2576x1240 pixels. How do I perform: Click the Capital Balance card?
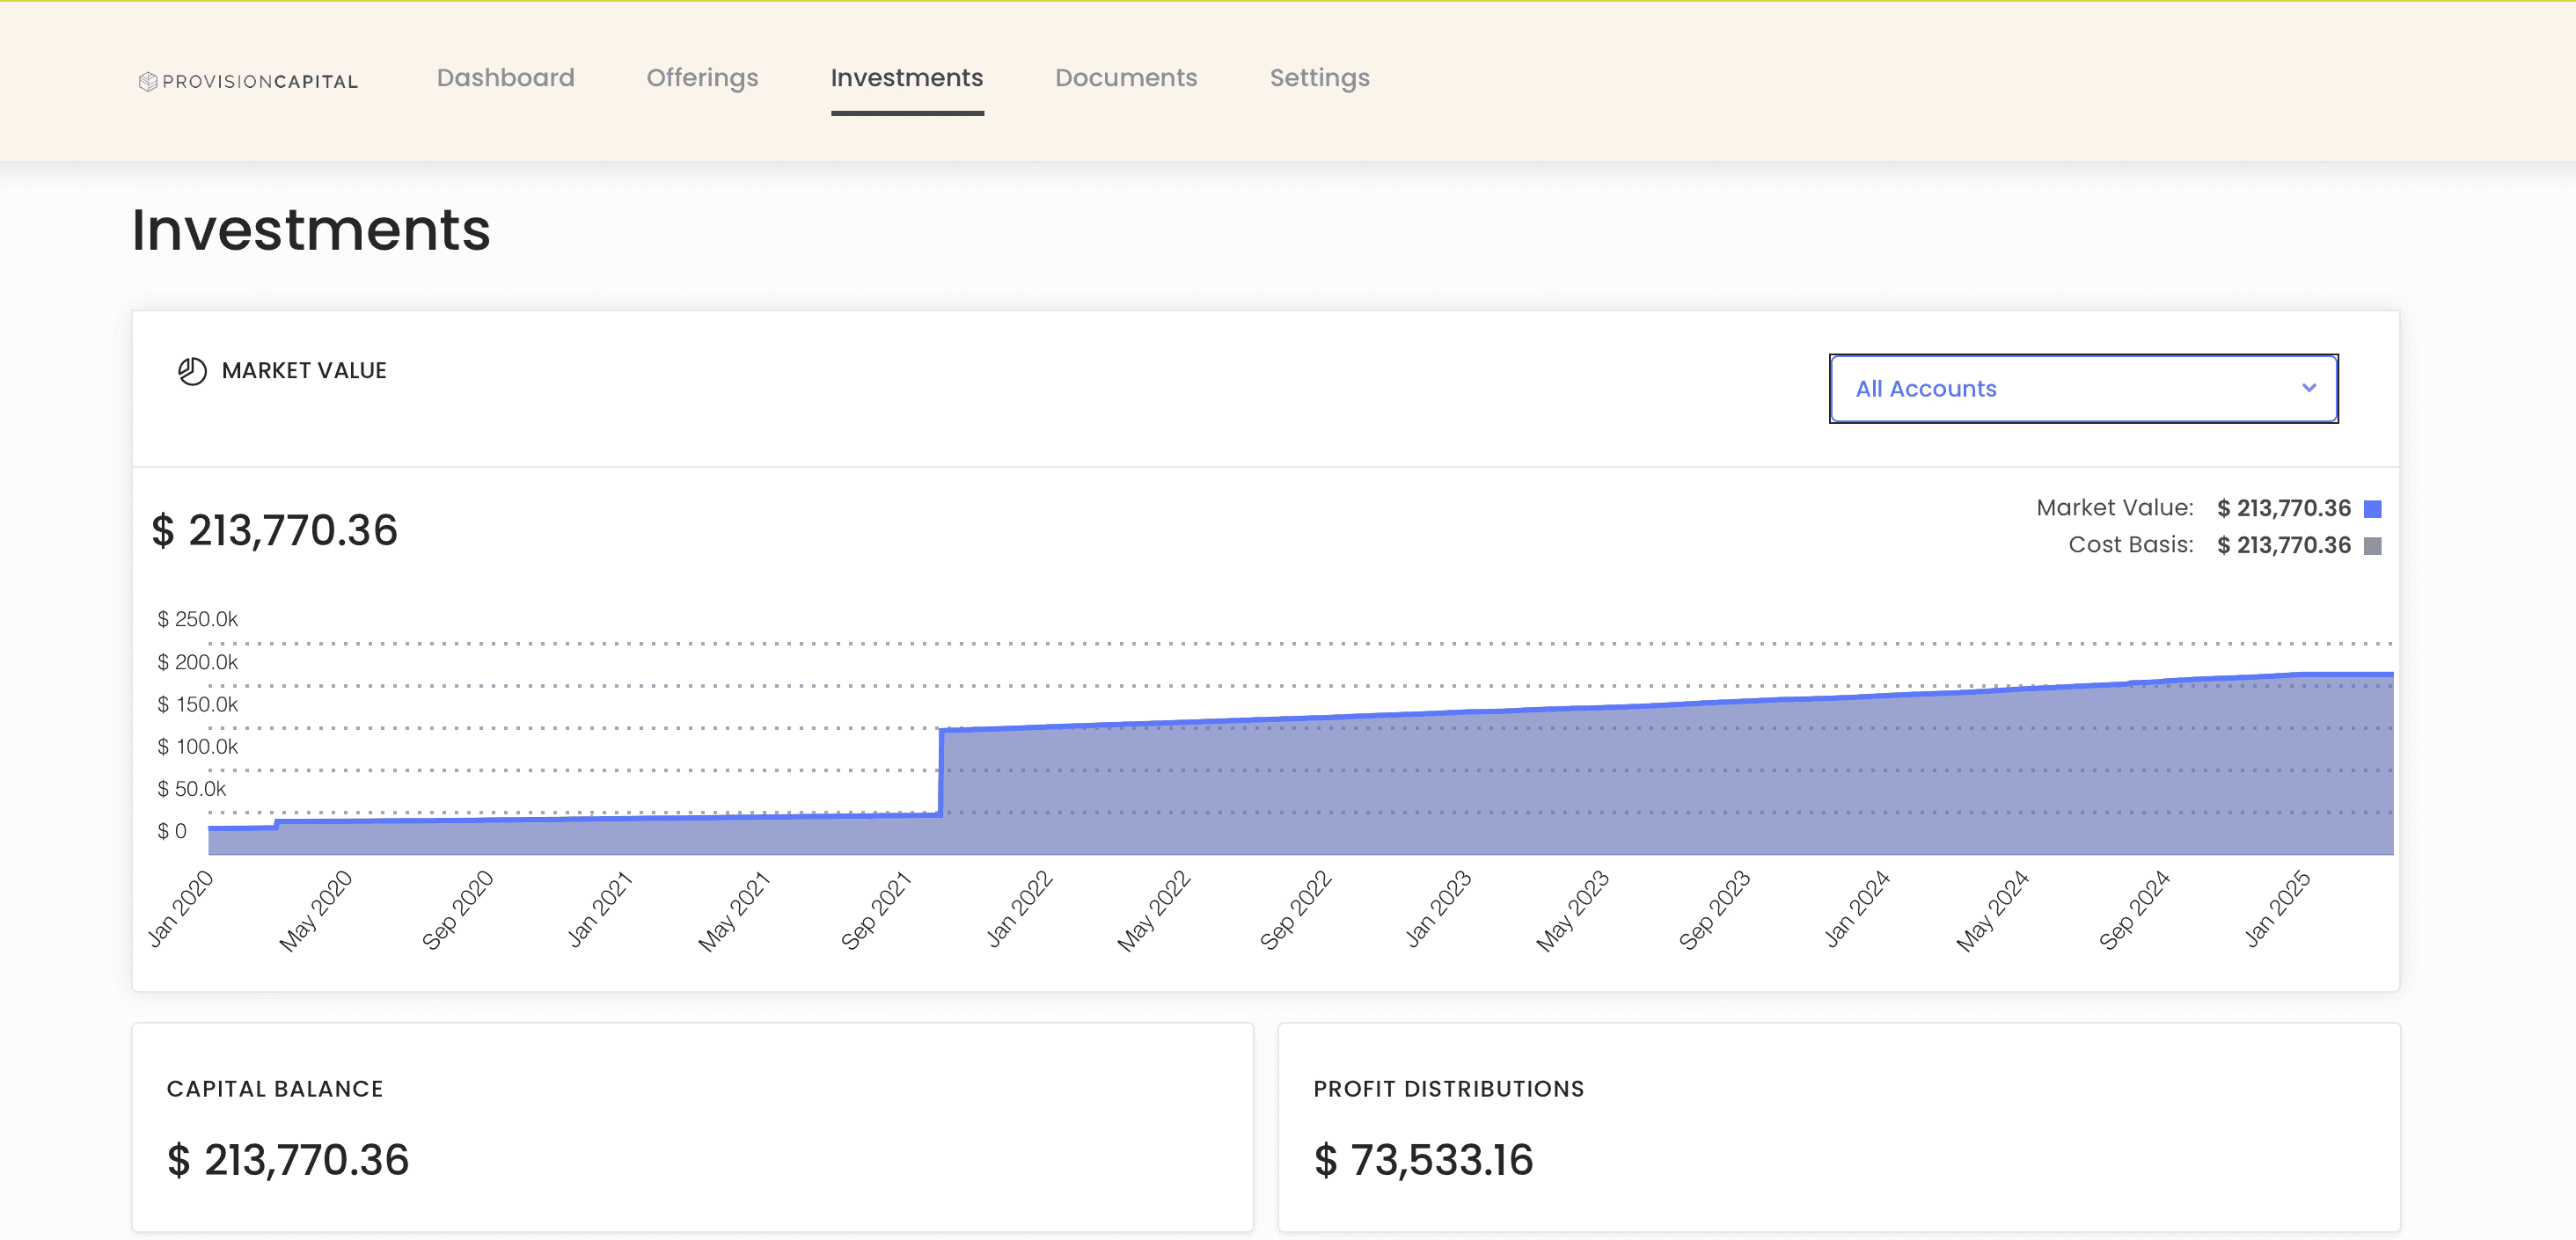pyautogui.click(x=692, y=1127)
